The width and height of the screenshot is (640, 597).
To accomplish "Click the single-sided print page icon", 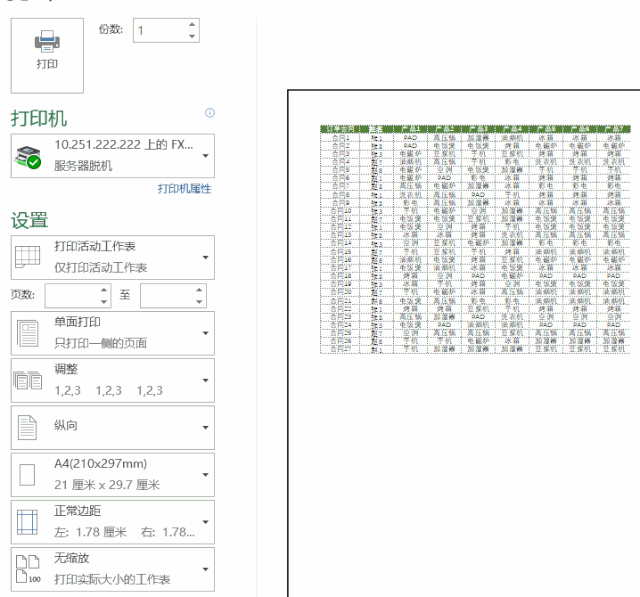I will [x=28, y=333].
